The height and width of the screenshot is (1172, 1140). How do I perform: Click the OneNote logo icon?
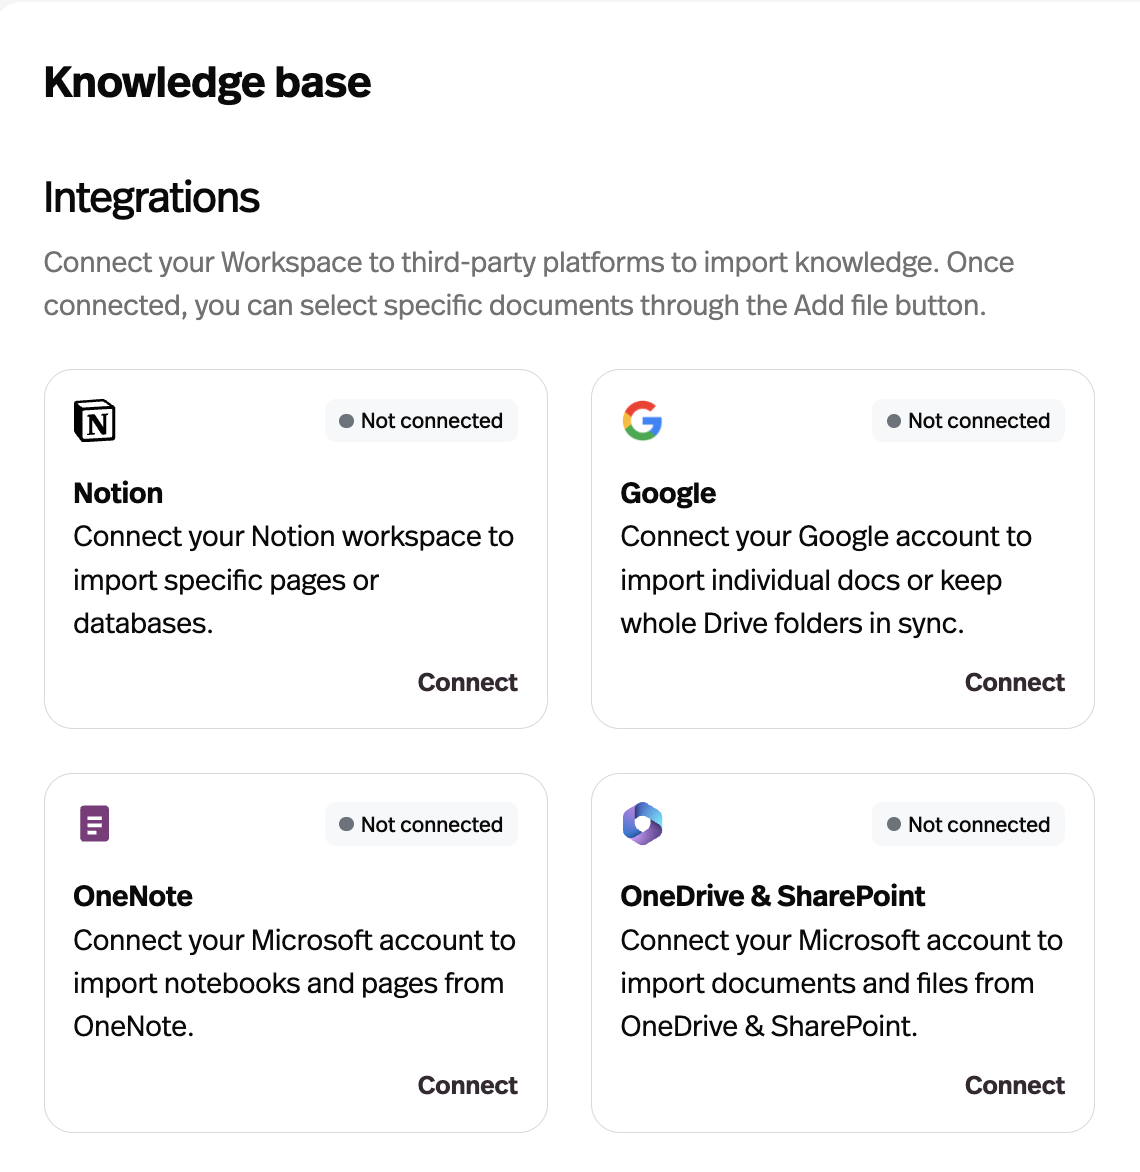click(x=94, y=823)
